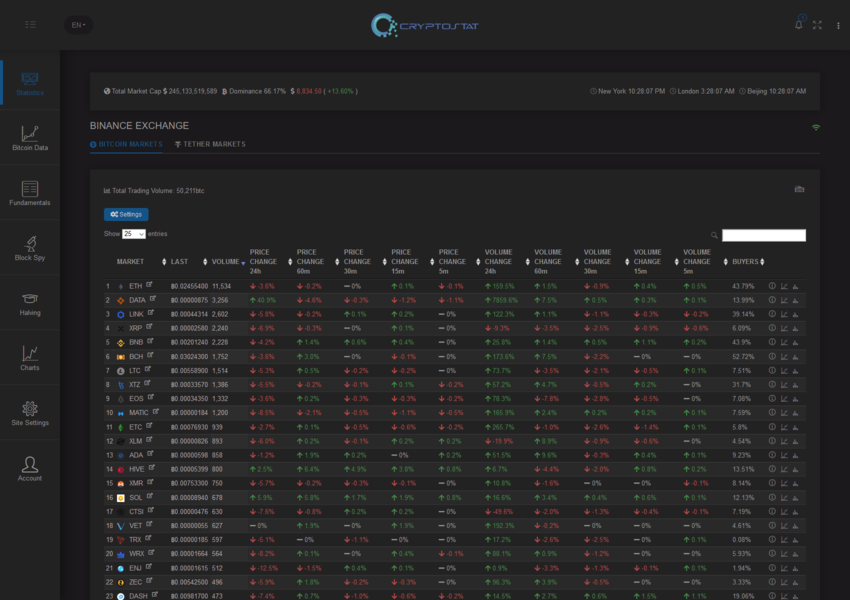Go to Fundamentals in the sidebar
Screen dimensions: 850x600
coord(30,193)
